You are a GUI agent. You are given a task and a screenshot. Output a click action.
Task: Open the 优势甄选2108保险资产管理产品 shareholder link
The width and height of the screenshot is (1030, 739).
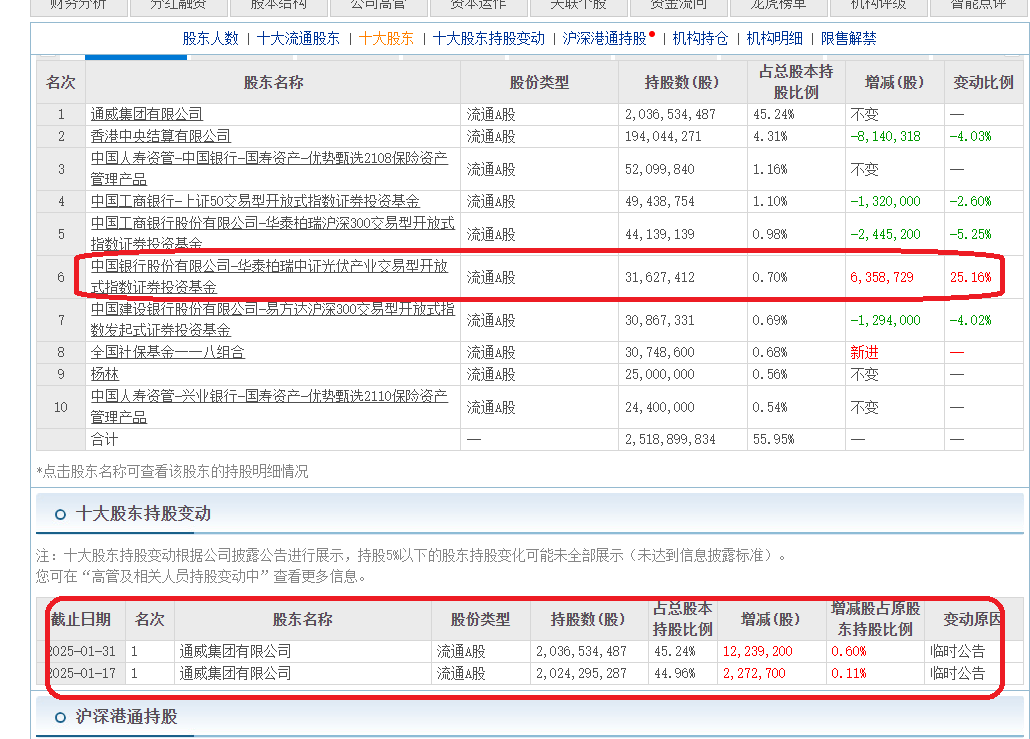click(269, 169)
